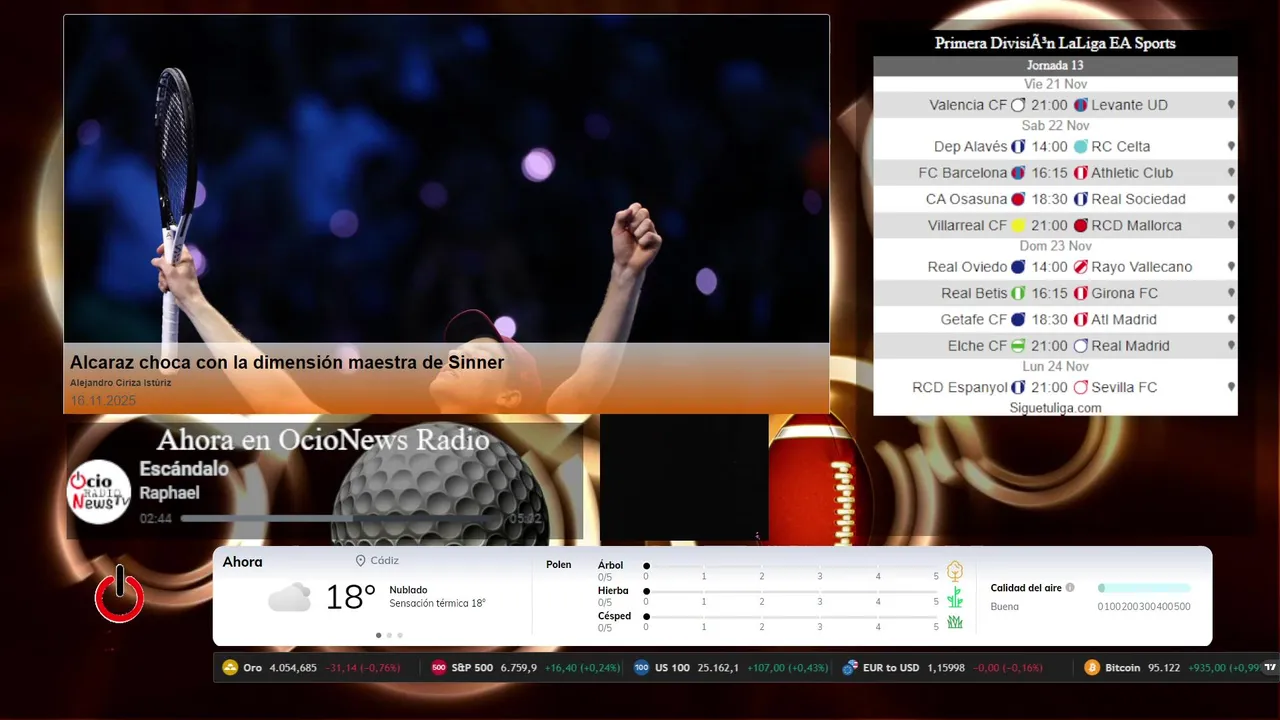The image size is (1280, 720).
Task: Click the FC Barcelona crest
Action: click(1018, 173)
